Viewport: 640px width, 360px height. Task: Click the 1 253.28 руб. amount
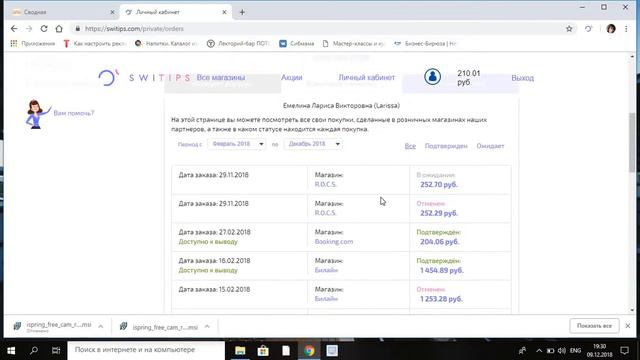coord(441,299)
